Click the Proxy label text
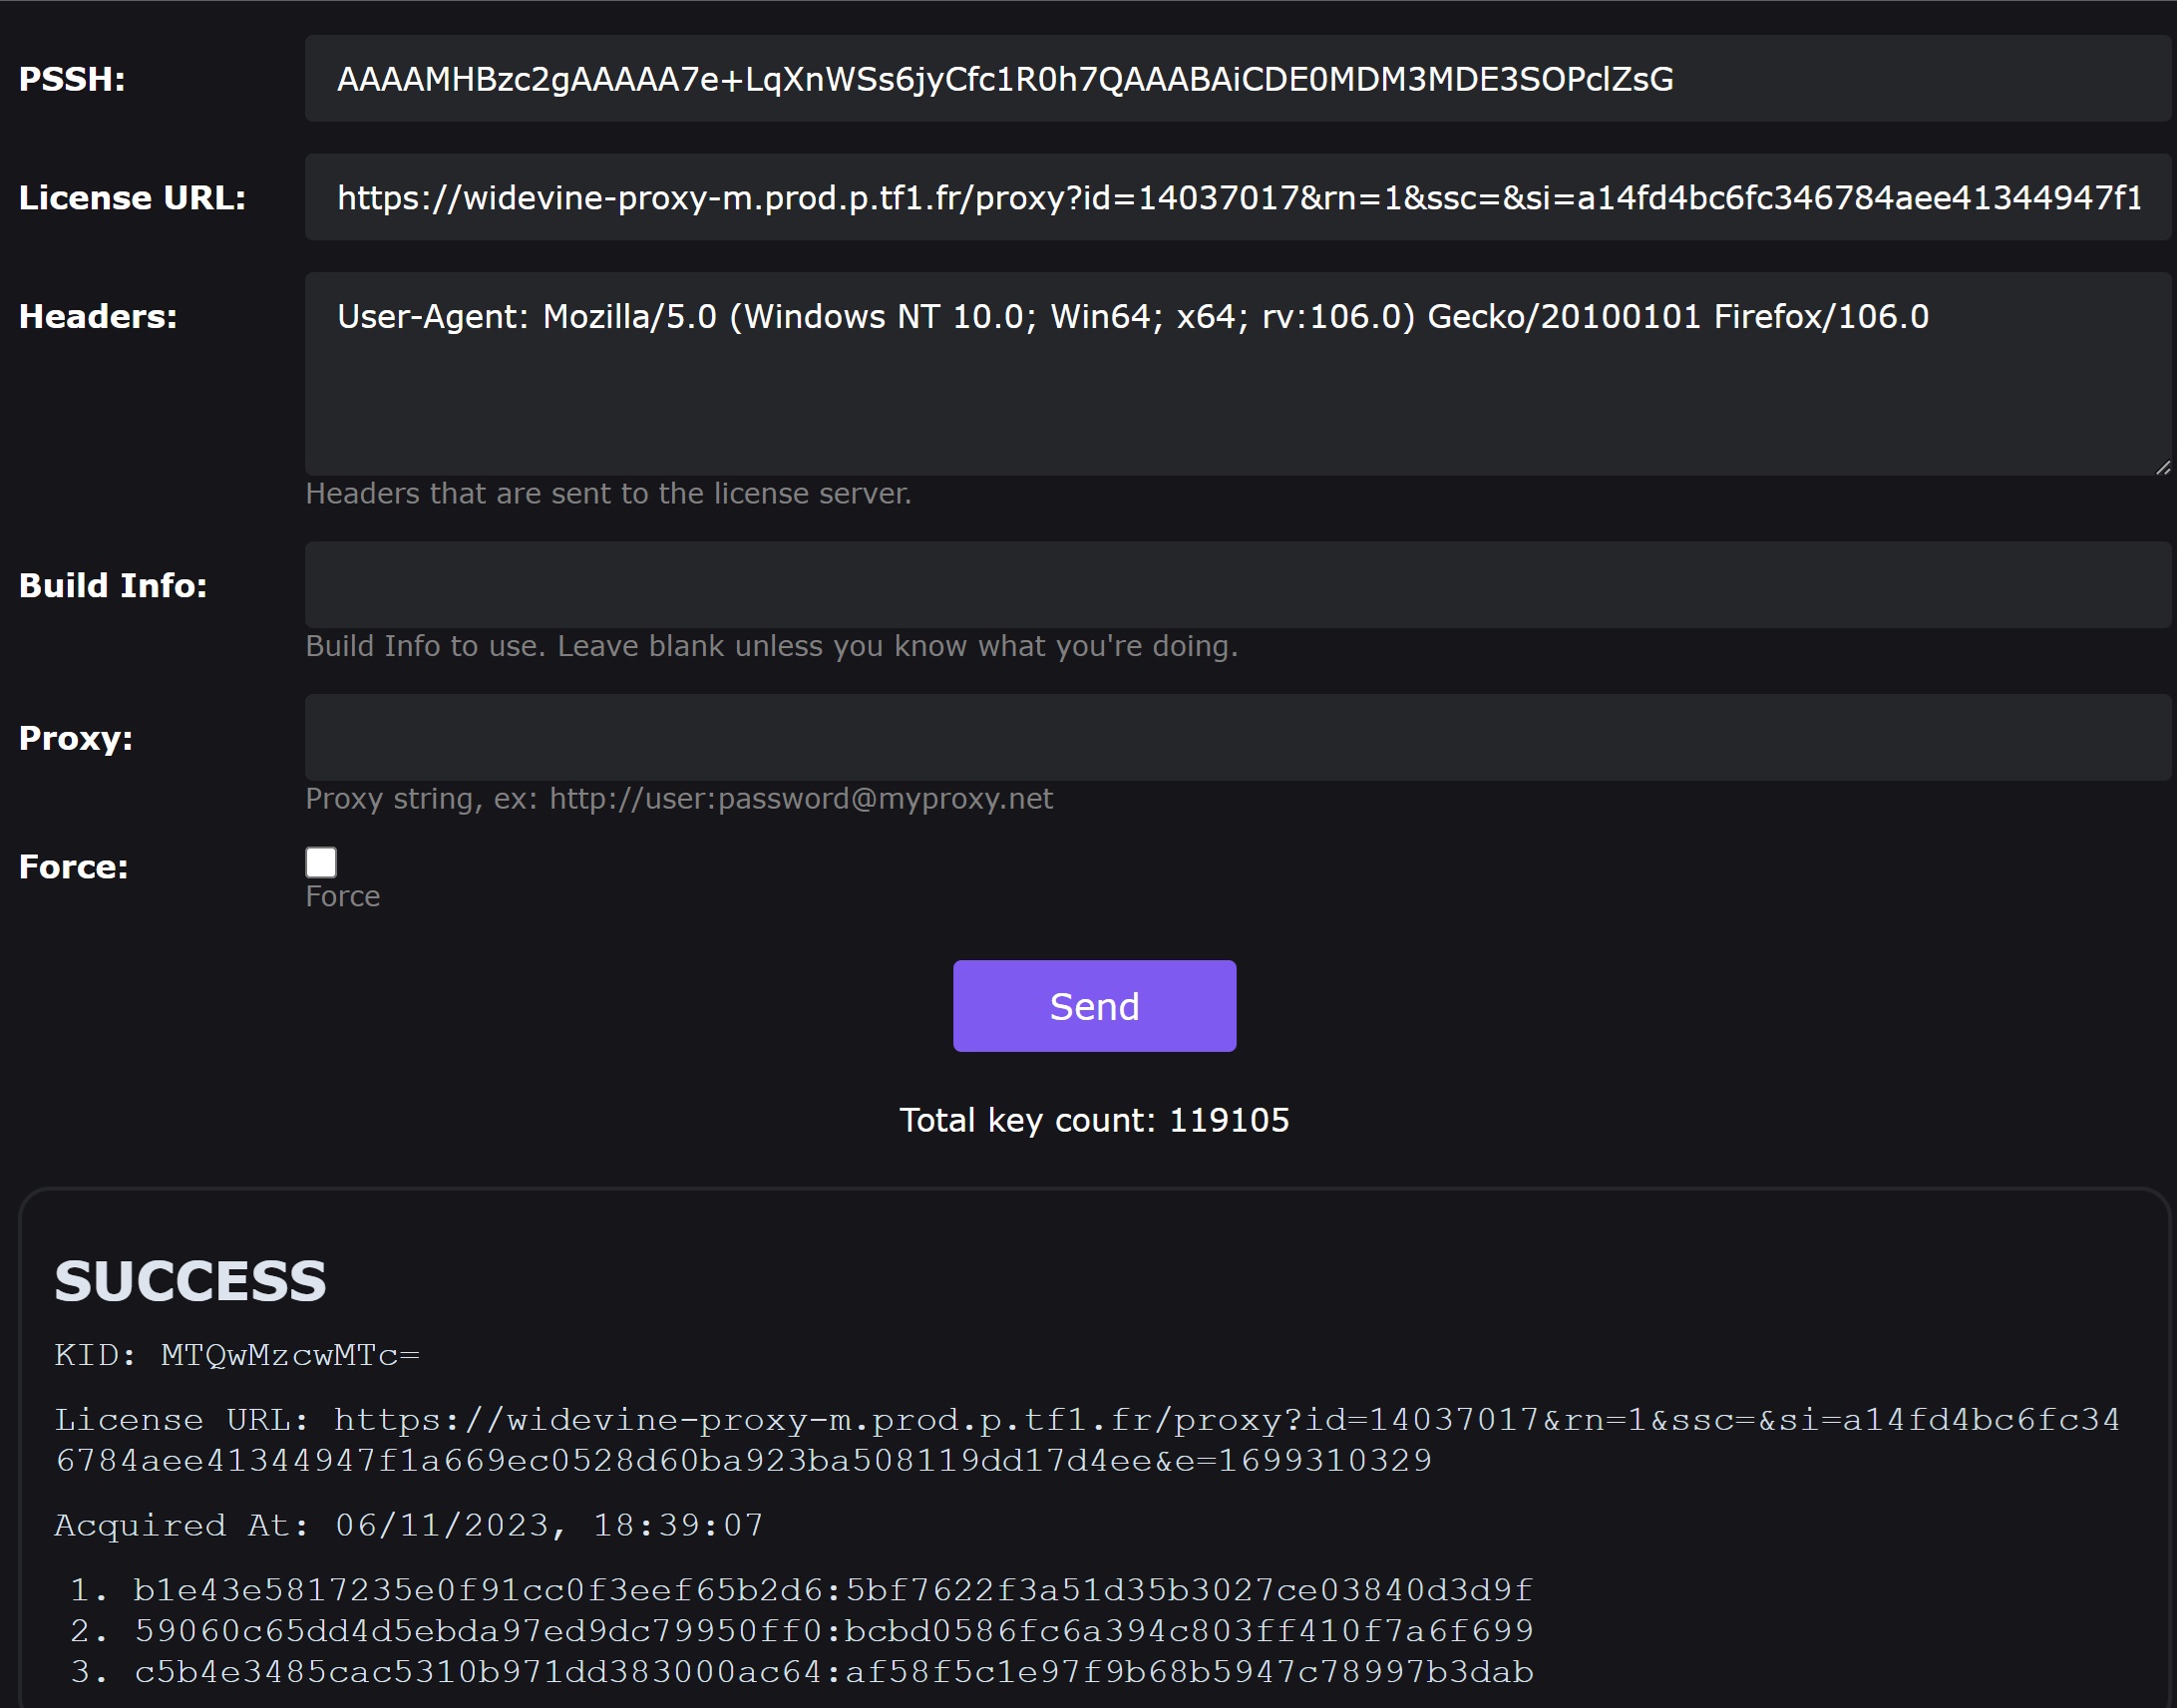The width and height of the screenshot is (2177, 1708). [76, 738]
